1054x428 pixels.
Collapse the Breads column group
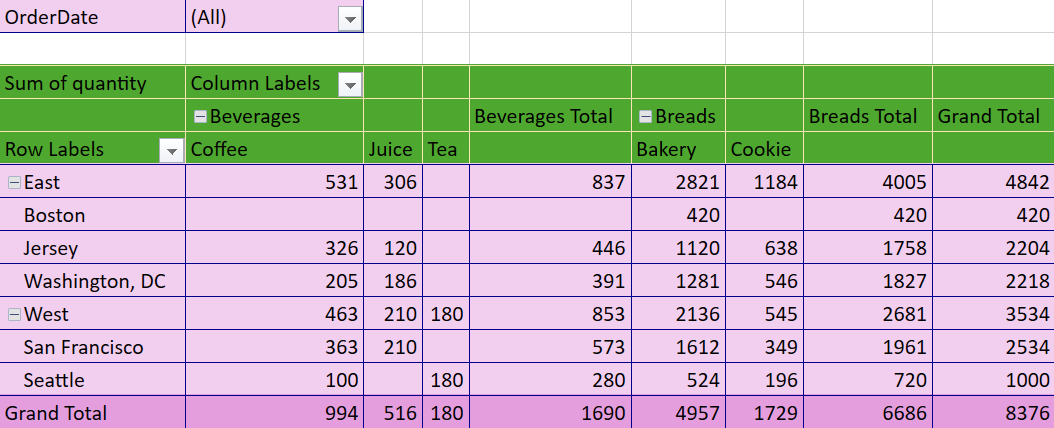(646, 117)
